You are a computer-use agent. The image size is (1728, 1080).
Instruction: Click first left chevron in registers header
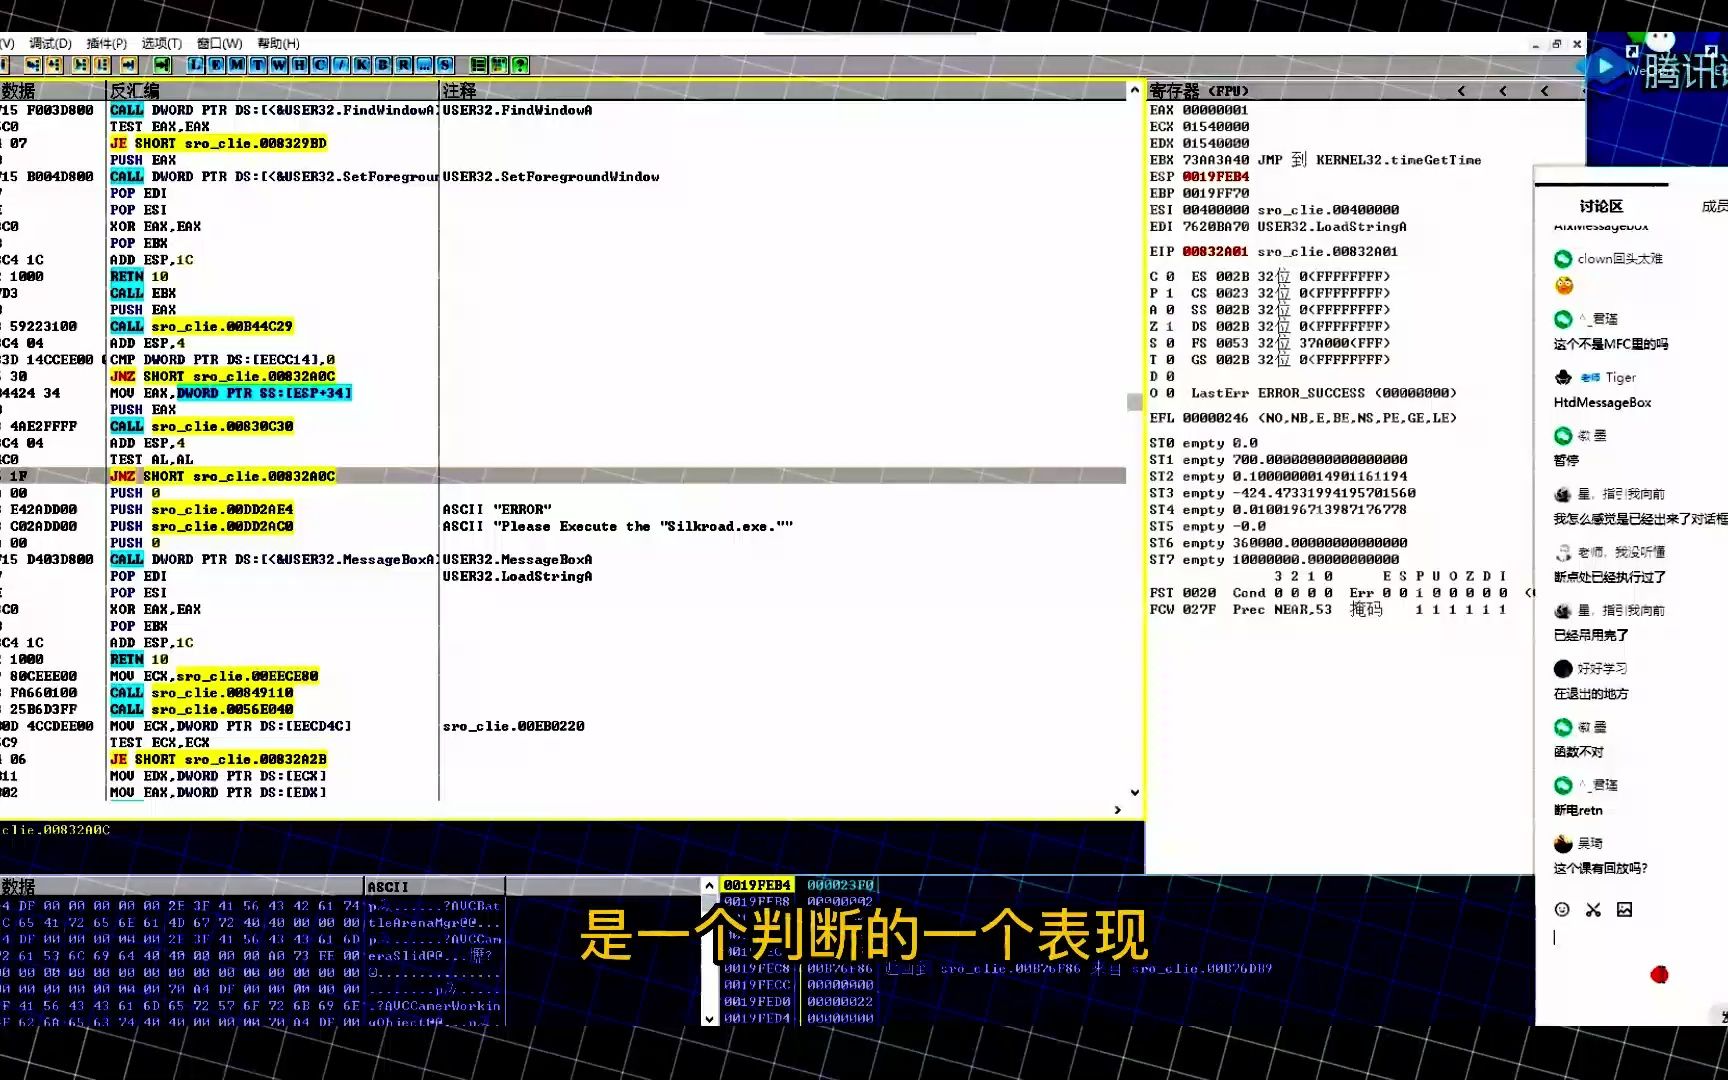[x=1461, y=91]
